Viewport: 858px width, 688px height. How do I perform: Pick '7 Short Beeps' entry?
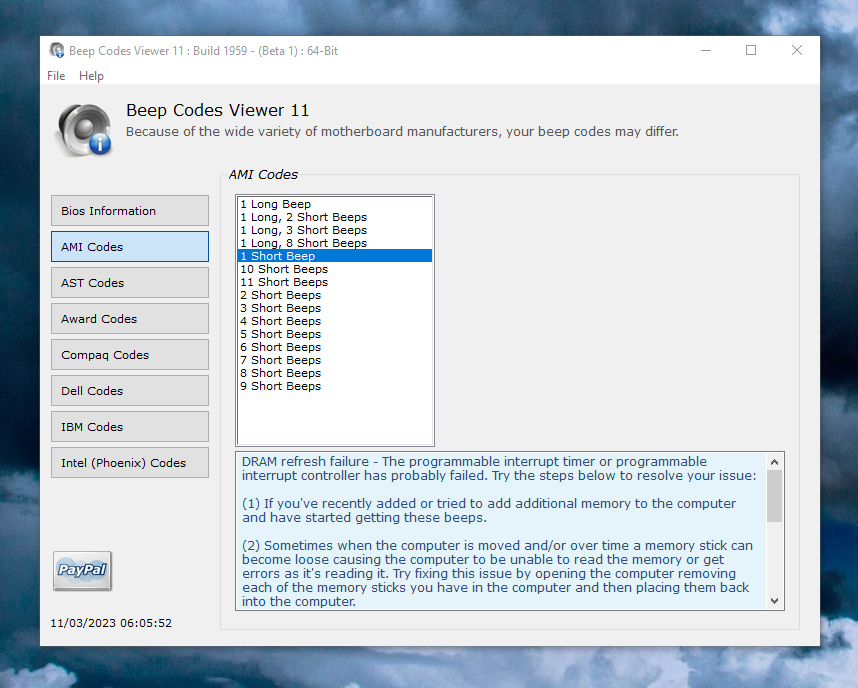(335, 360)
